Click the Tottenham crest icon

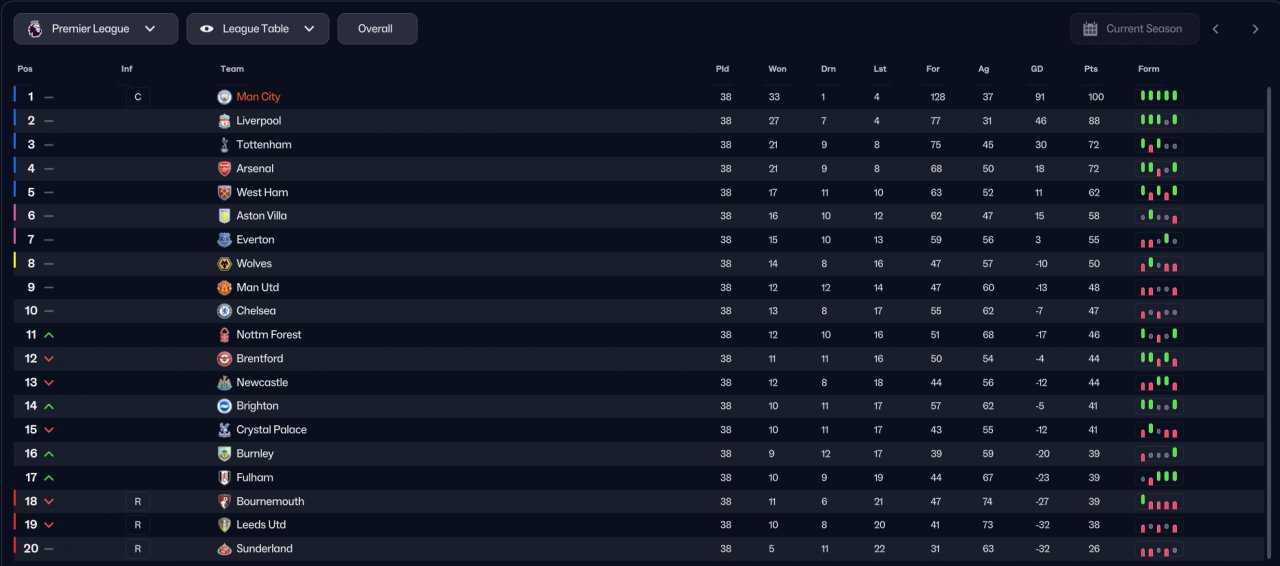click(x=224, y=145)
